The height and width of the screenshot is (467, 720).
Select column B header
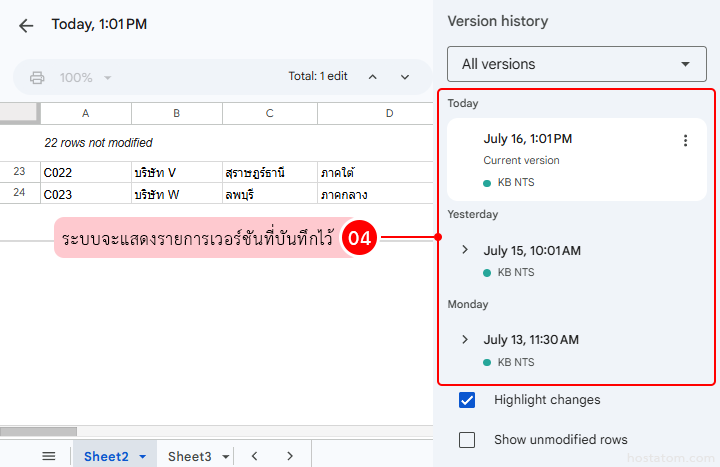(x=177, y=113)
